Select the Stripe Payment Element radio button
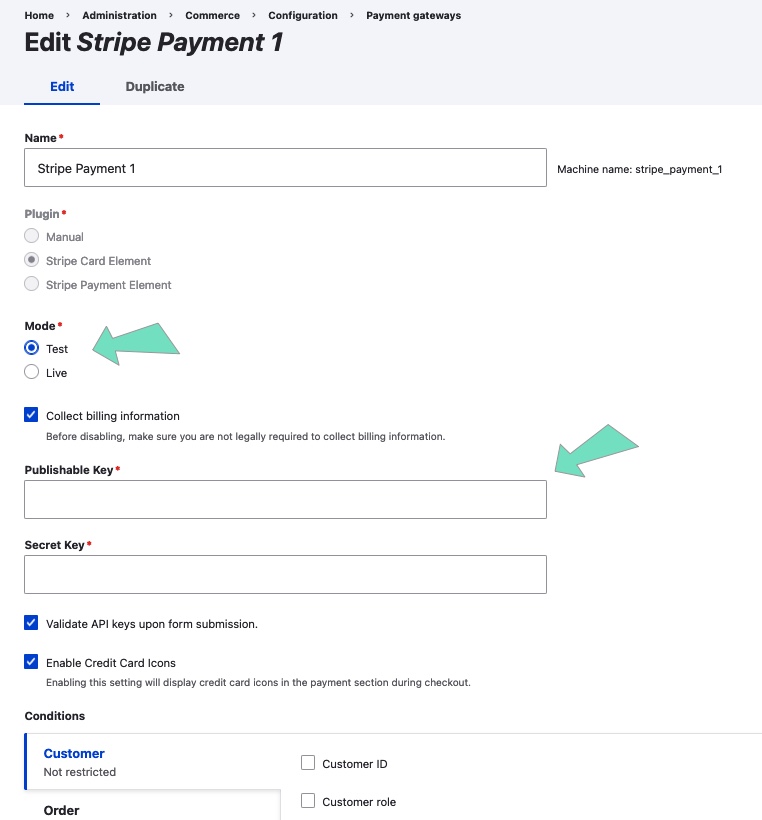762x820 pixels. (31, 284)
